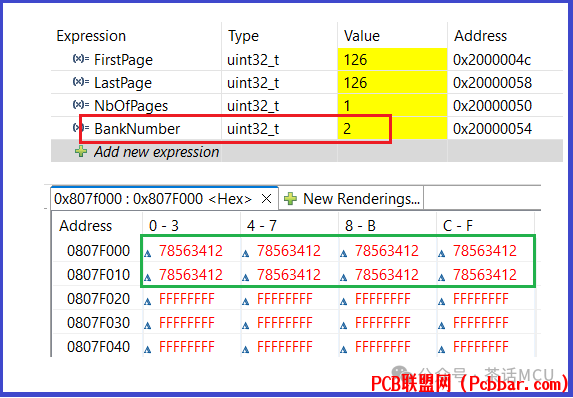Image resolution: width=573 pixels, height=398 pixels.
Task: Click the Expression column header
Action: [x=91, y=36]
